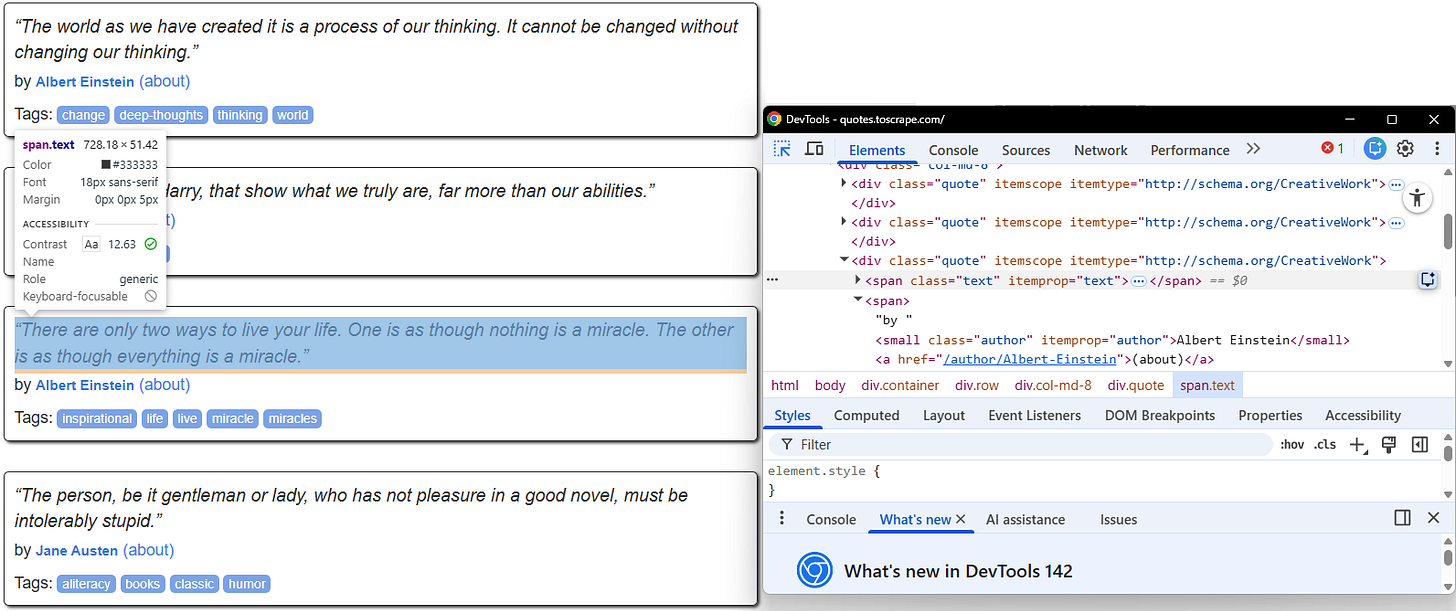
Task: Open the Console tab in the bottom drawer
Action: tap(831, 519)
